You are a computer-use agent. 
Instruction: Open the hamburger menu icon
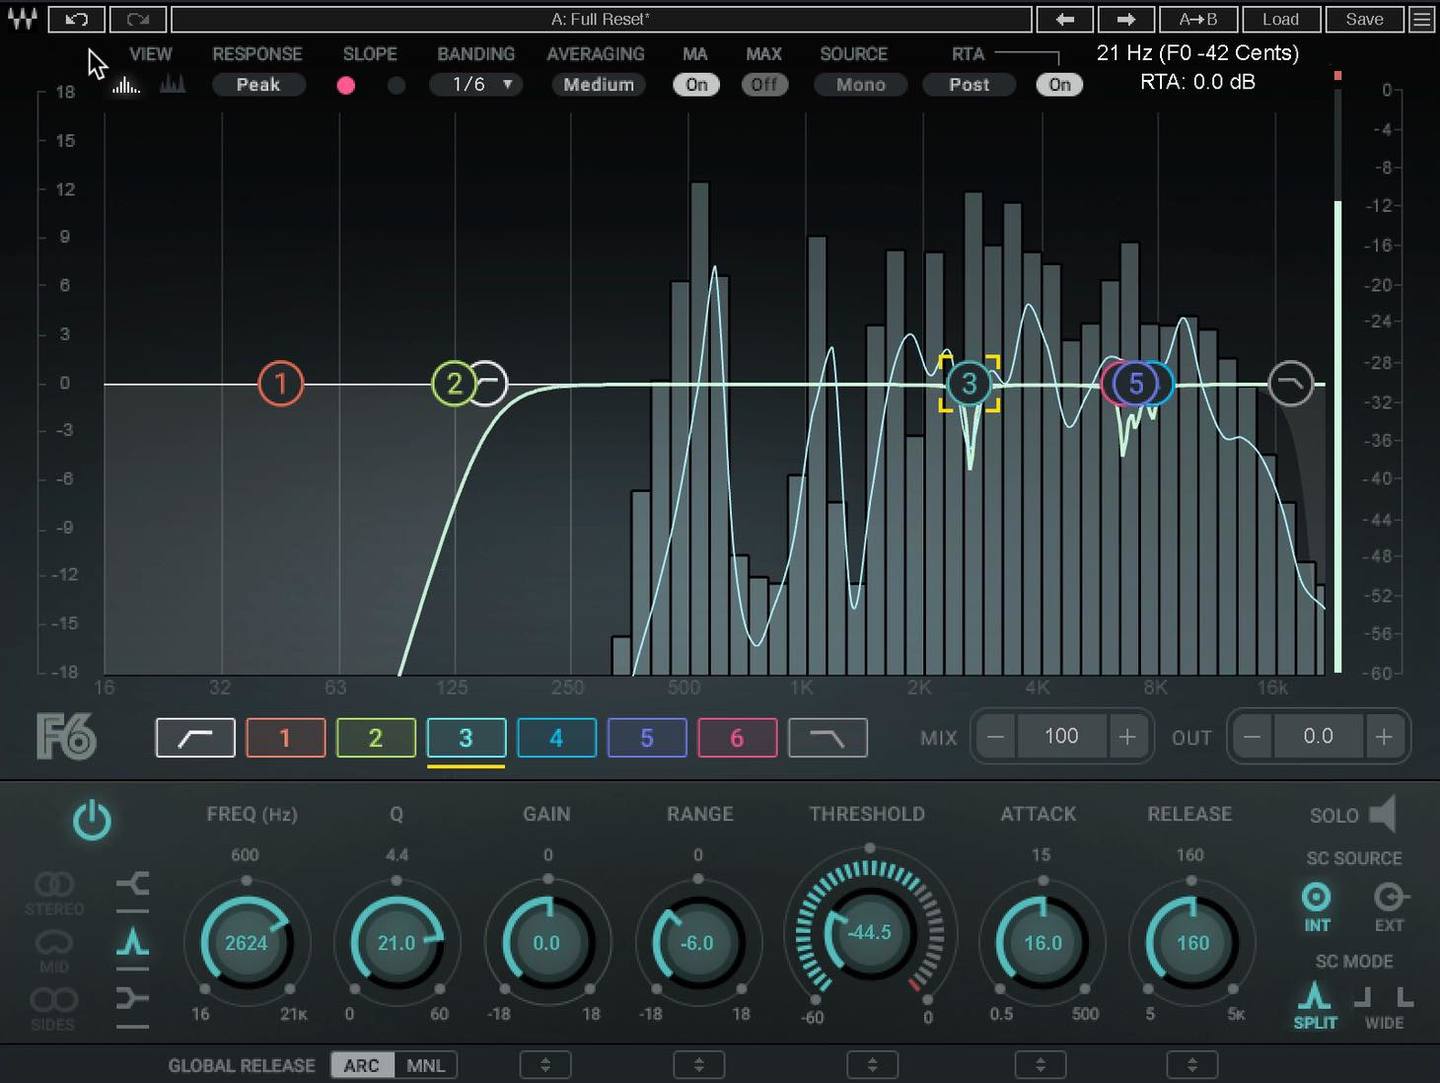coord(1421,19)
